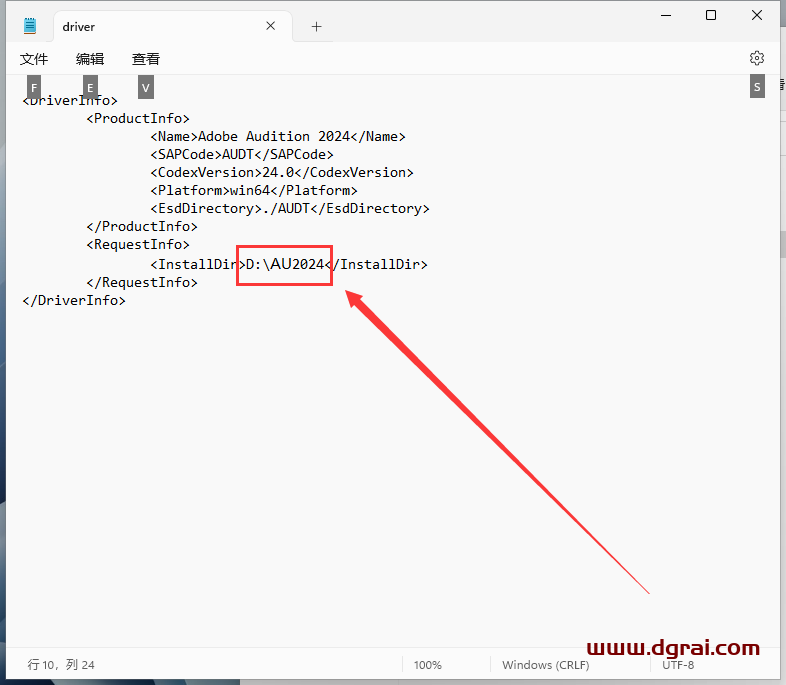Open the 查看 (View) menu
The width and height of the screenshot is (786, 685).
(146, 59)
